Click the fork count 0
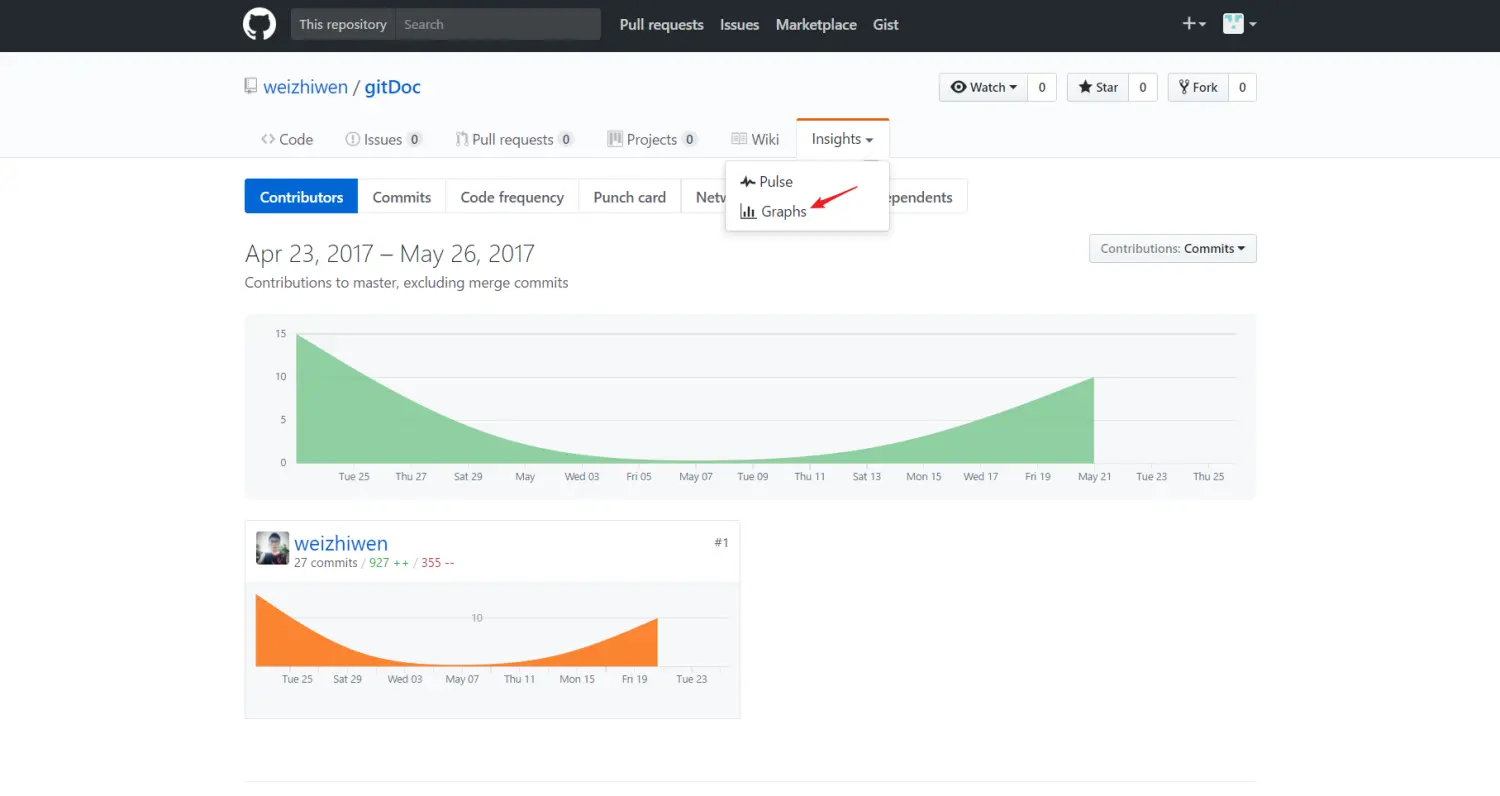This screenshot has width=1500, height=796. (x=1242, y=87)
